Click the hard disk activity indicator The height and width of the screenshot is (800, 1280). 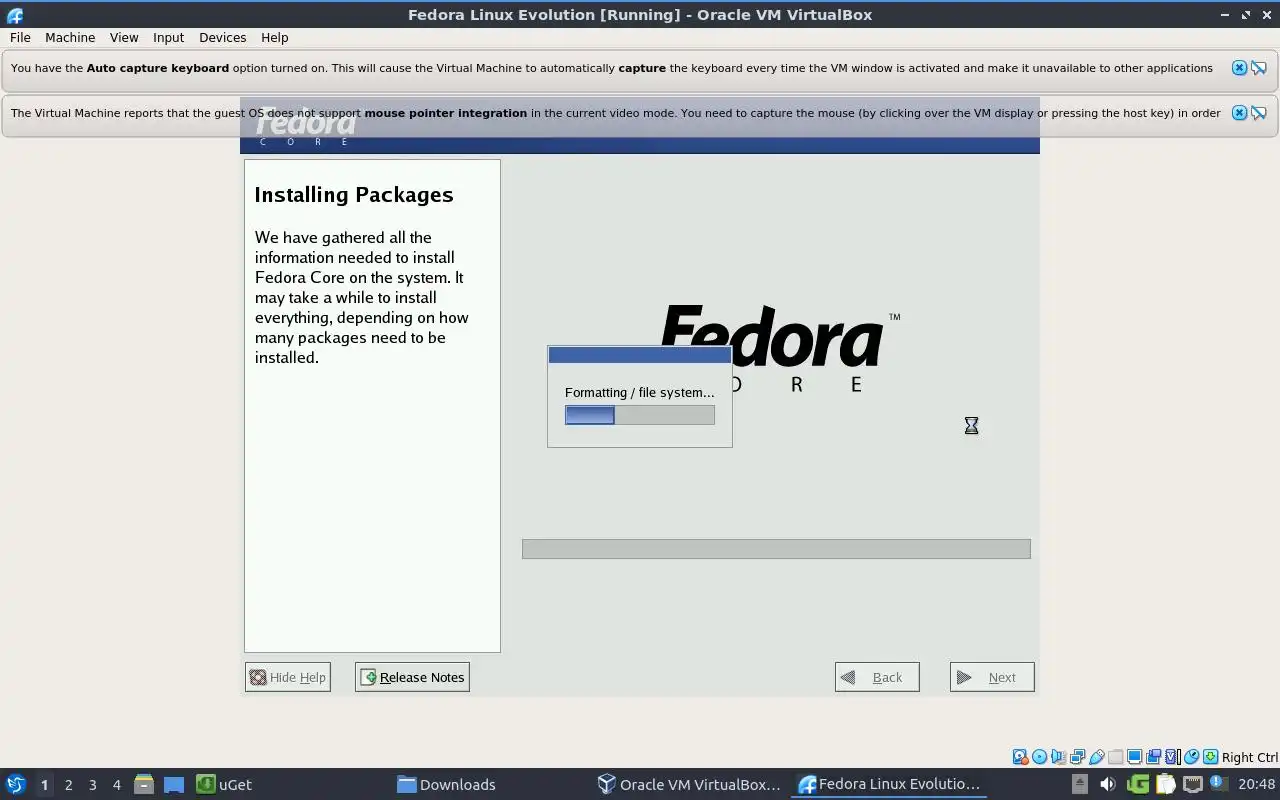point(1020,757)
